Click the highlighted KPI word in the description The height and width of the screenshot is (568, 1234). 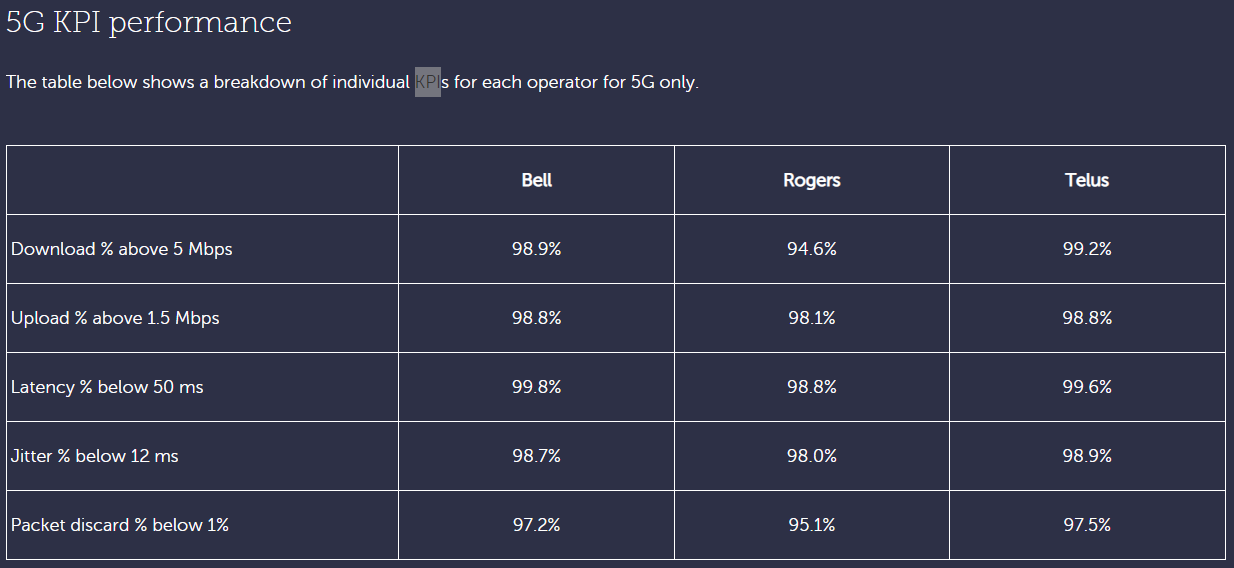click(427, 82)
